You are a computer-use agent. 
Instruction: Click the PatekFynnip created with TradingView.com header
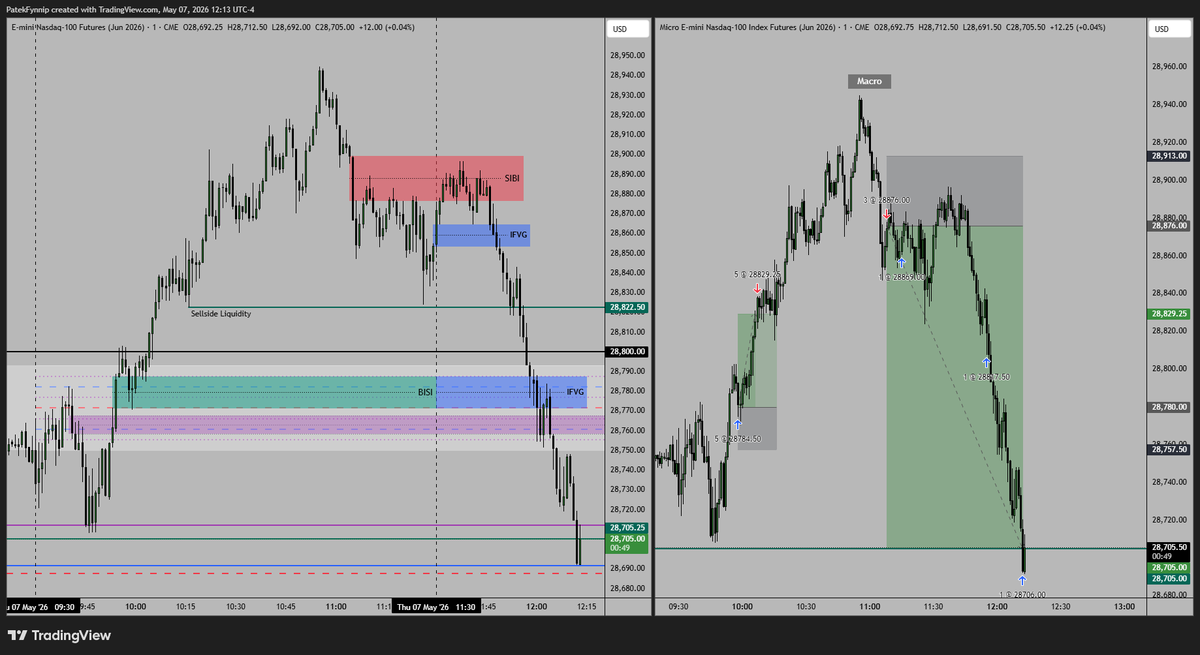130,9
